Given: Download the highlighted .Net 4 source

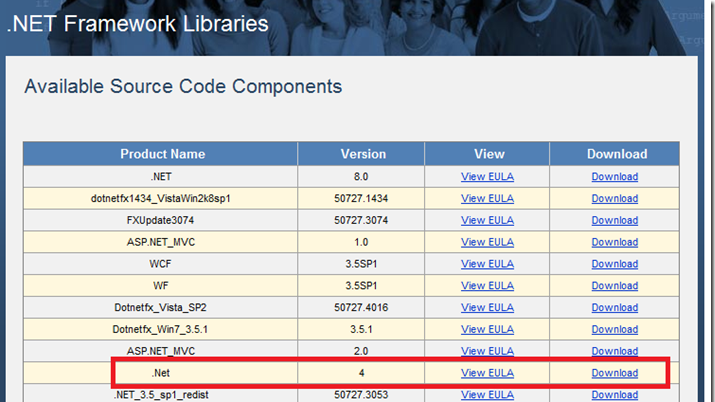Looking at the screenshot, I should [x=615, y=373].
